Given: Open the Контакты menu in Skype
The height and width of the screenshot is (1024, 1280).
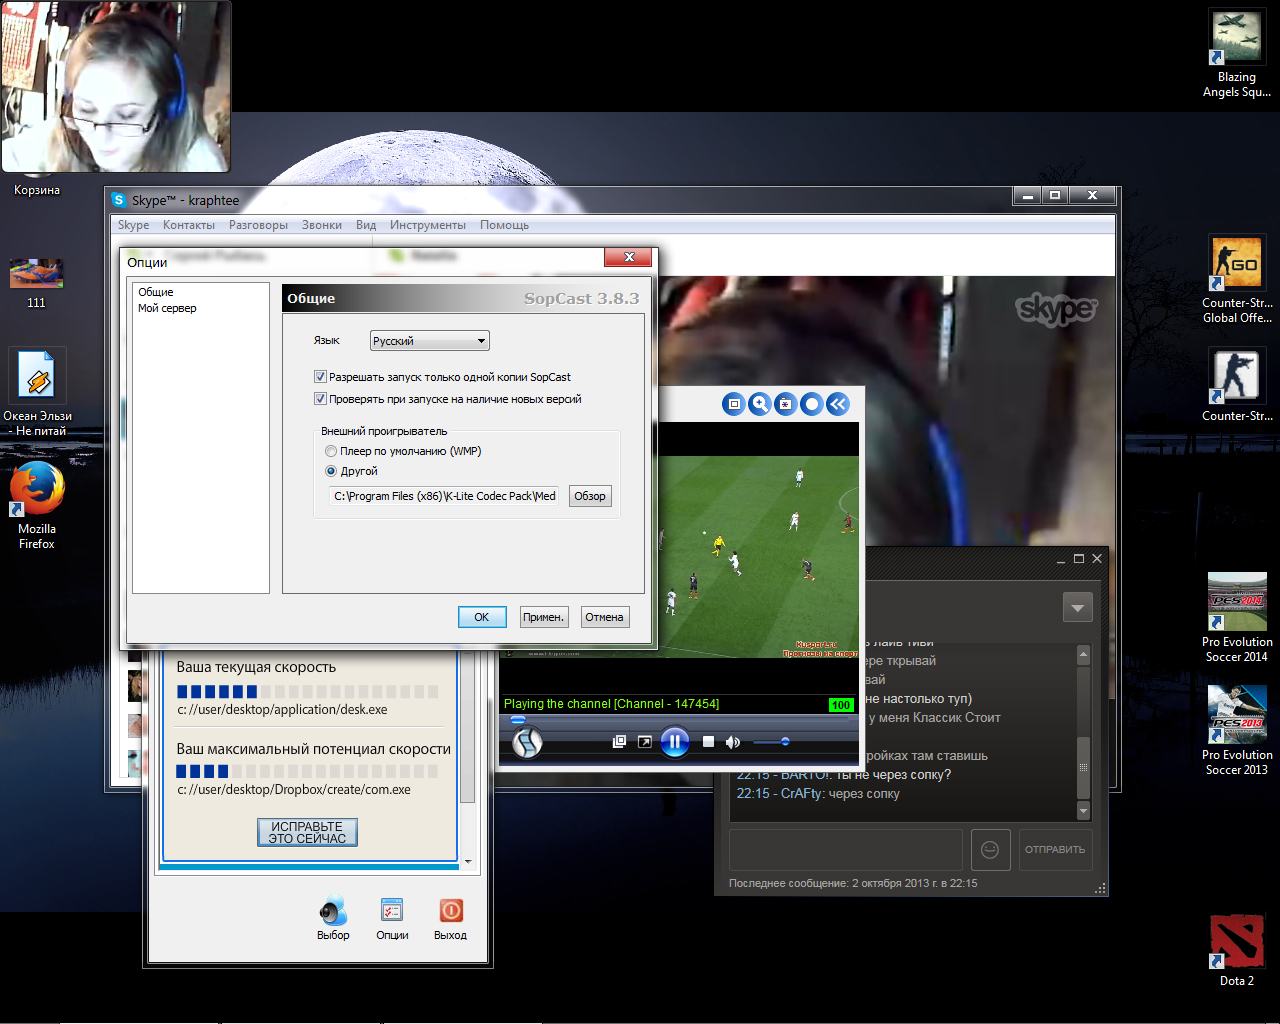Looking at the screenshot, I should point(189,225).
